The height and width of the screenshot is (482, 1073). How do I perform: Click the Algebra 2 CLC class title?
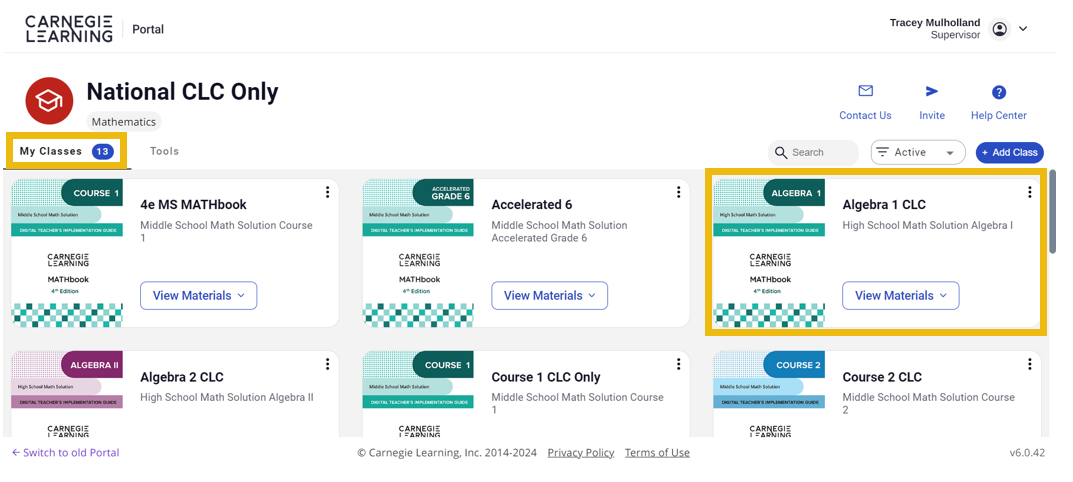[x=182, y=377]
